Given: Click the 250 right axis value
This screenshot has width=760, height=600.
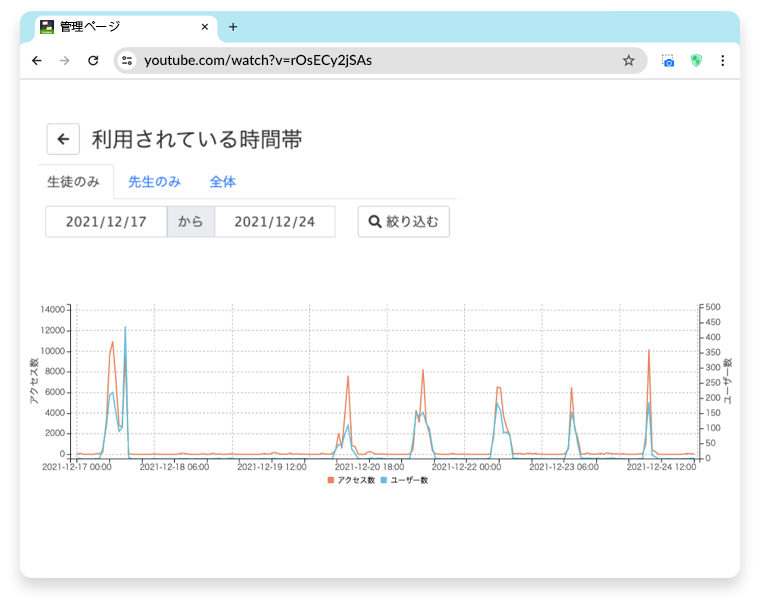Looking at the screenshot, I should 713,383.
